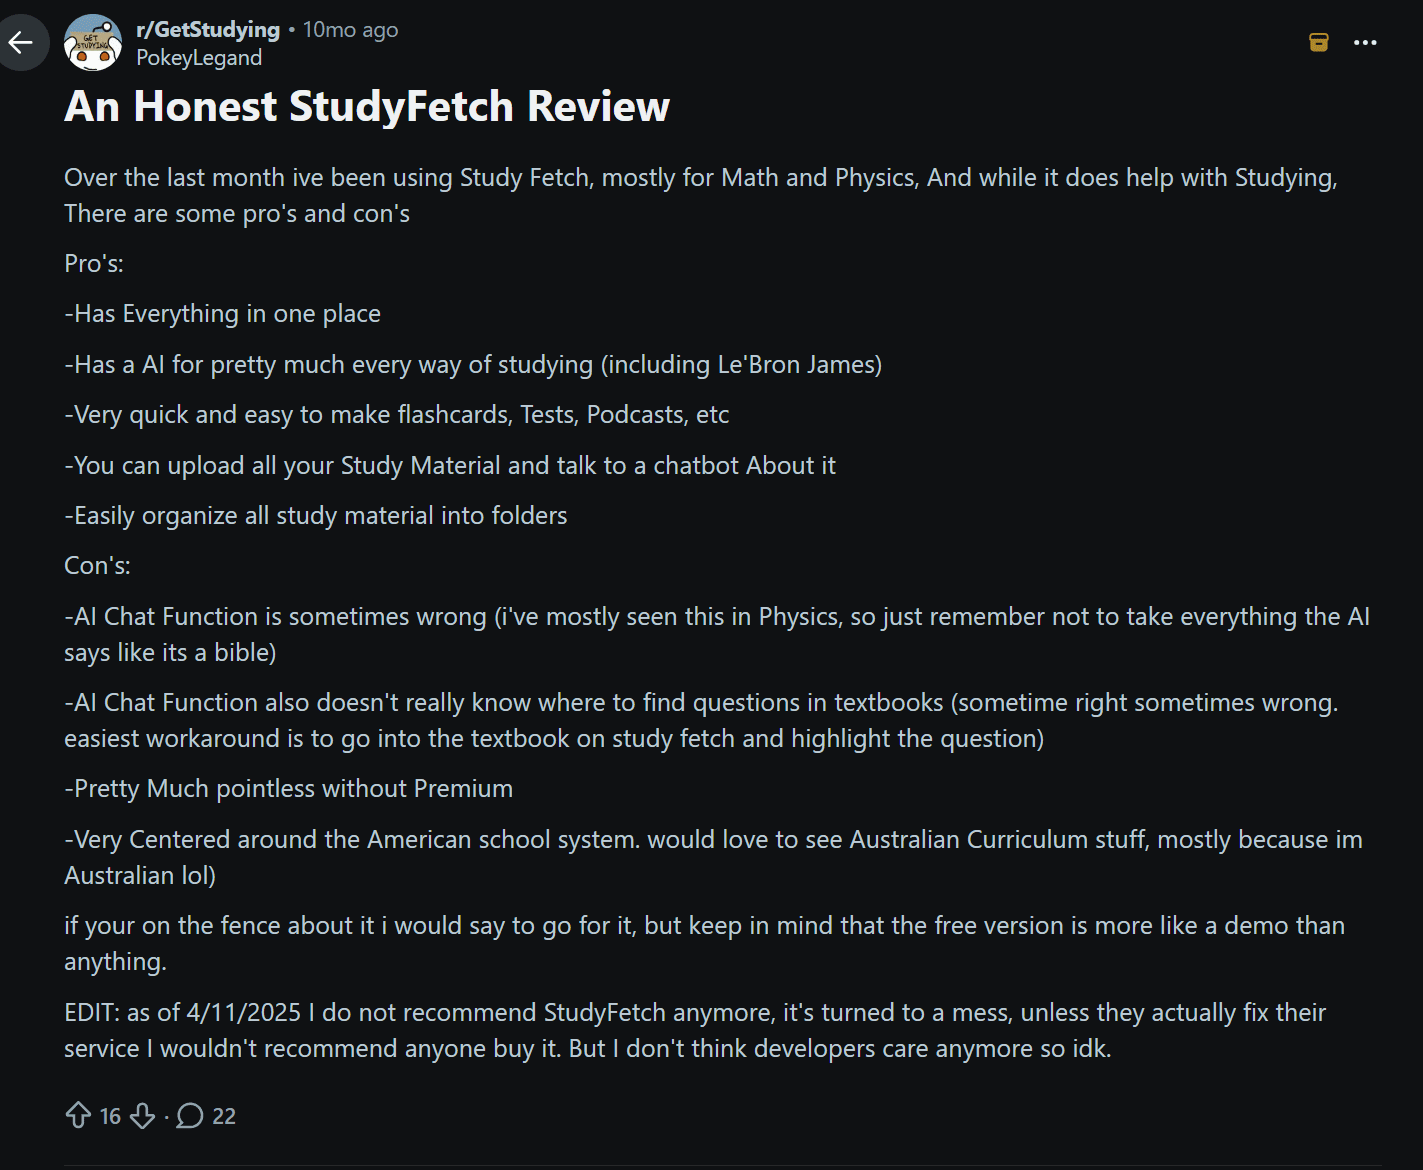The width and height of the screenshot is (1423, 1170).
Task: Click the 10mo ago timestamp
Action: click(349, 29)
